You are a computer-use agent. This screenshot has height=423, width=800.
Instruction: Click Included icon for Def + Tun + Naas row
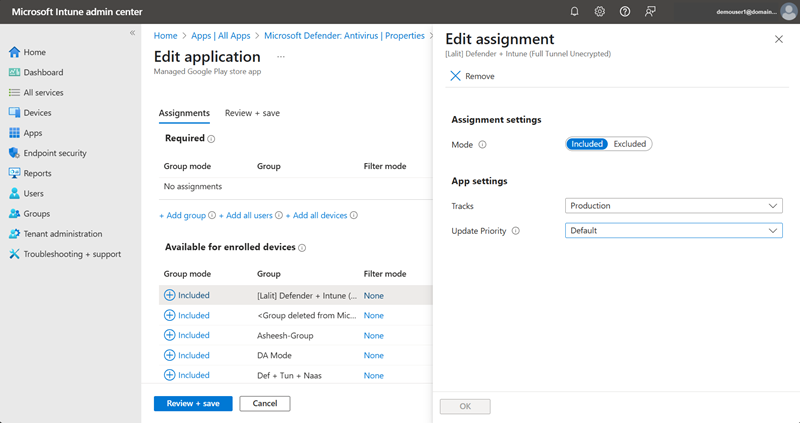click(169, 375)
